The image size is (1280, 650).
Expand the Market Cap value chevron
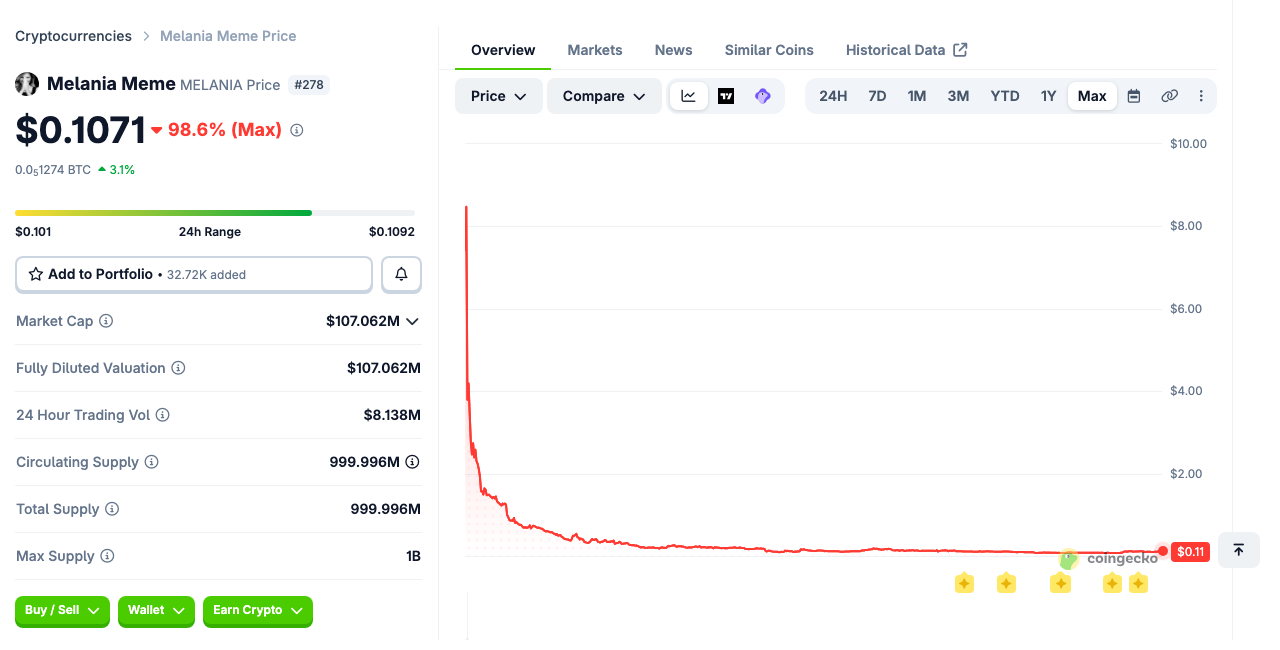pos(413,321)
